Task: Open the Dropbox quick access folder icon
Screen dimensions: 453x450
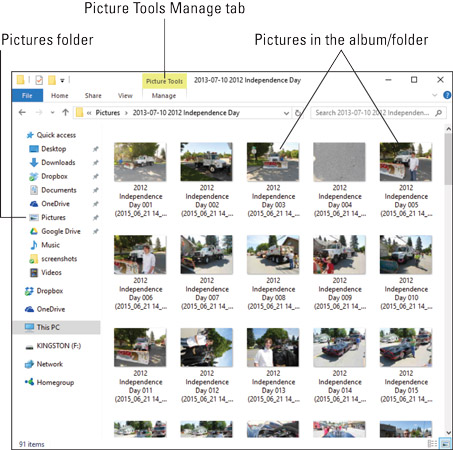Action: [x=34, y=176]
